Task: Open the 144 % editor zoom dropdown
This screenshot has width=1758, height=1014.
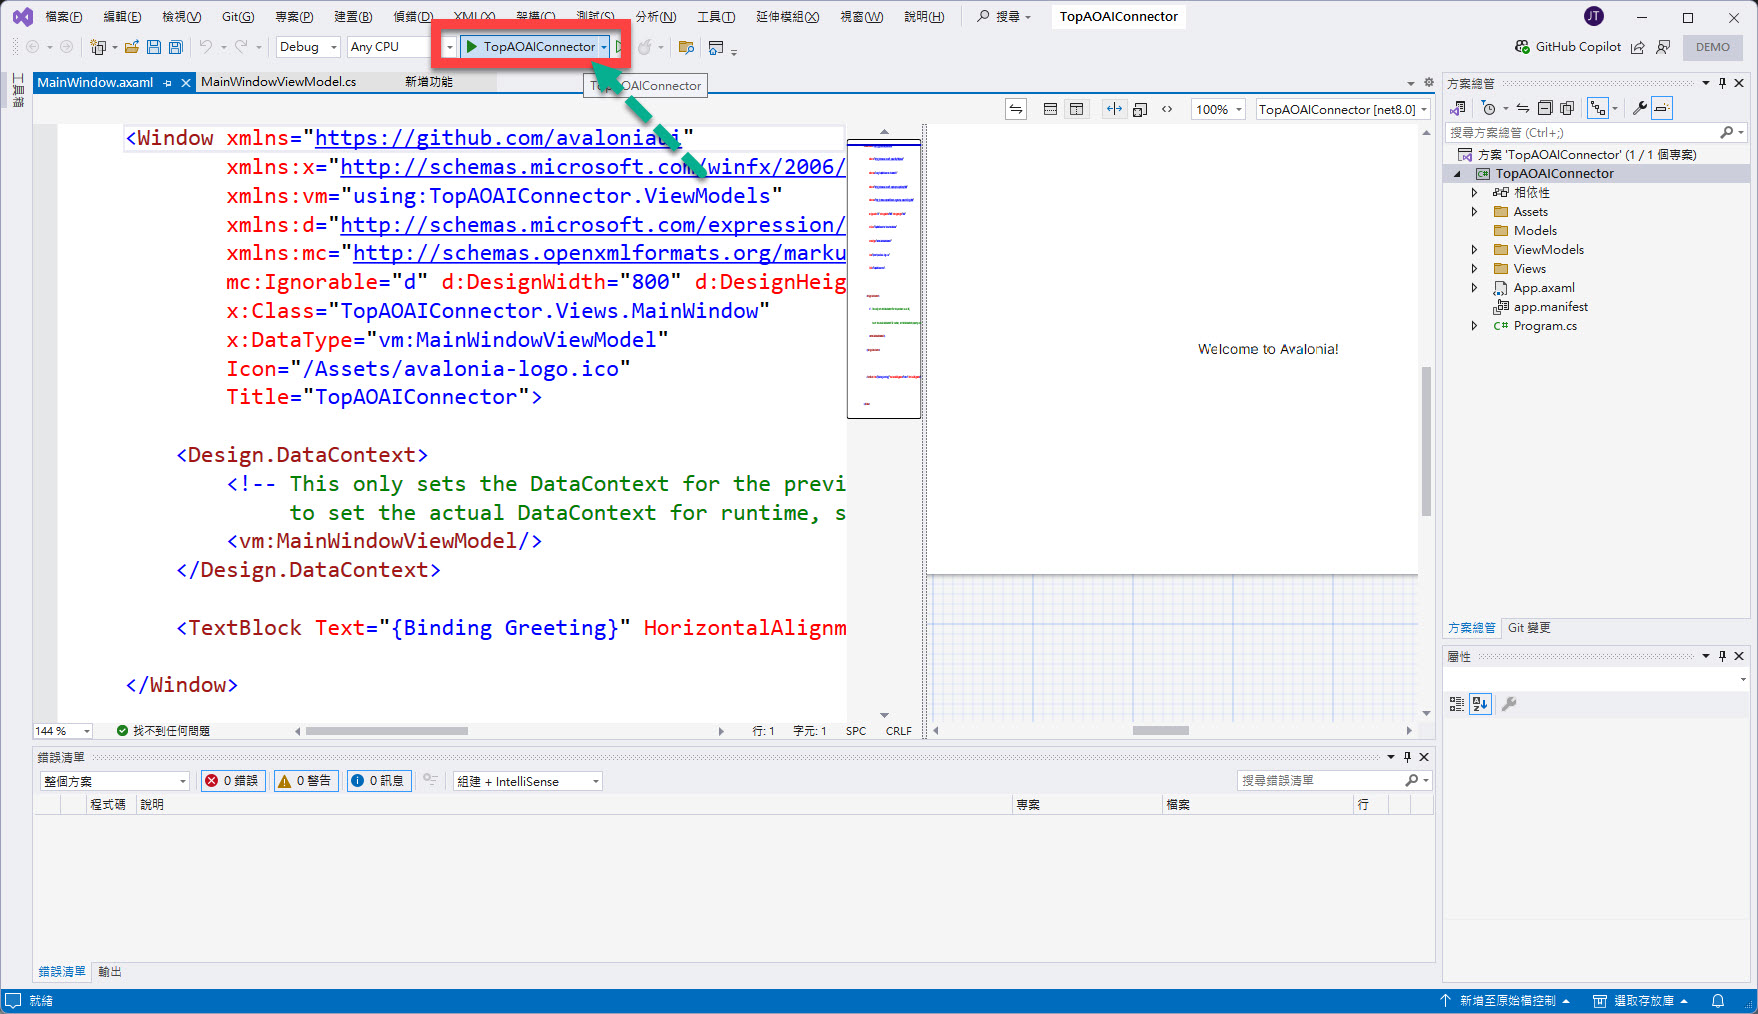Action: click(63, 731)
